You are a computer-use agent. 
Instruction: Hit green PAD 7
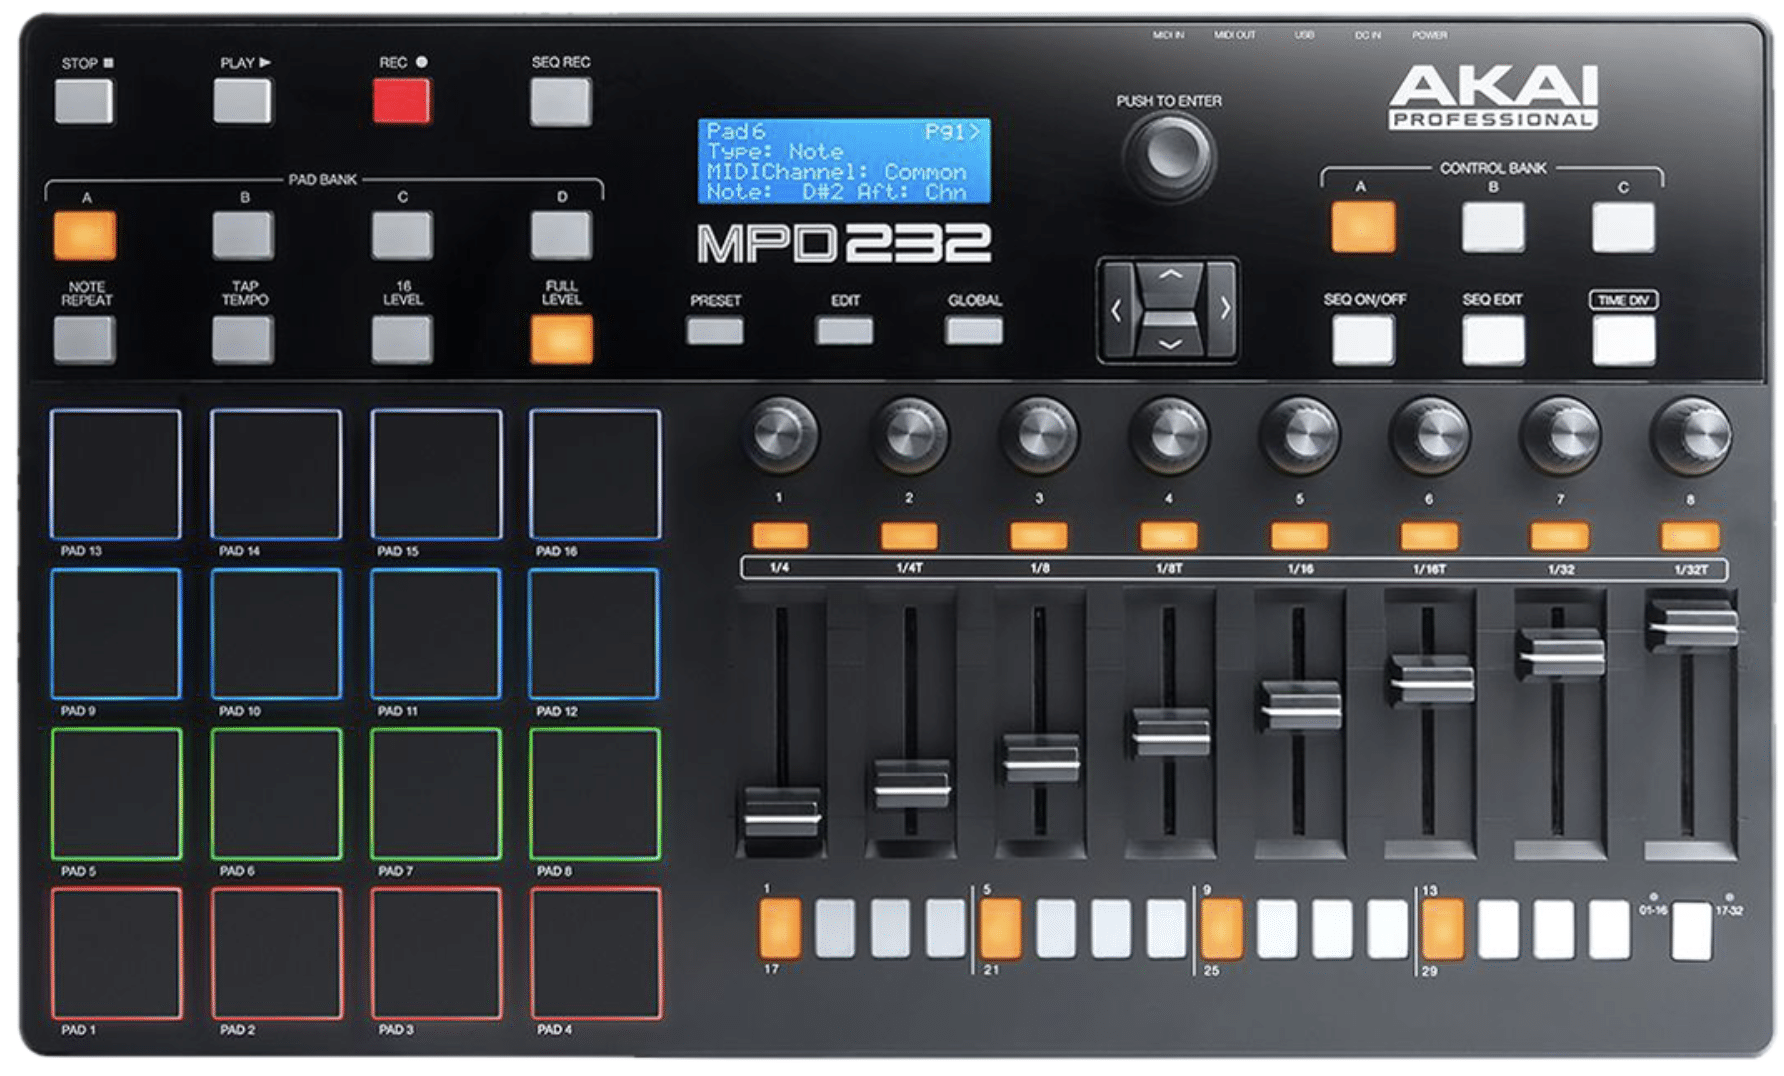[x=436, y=794]
